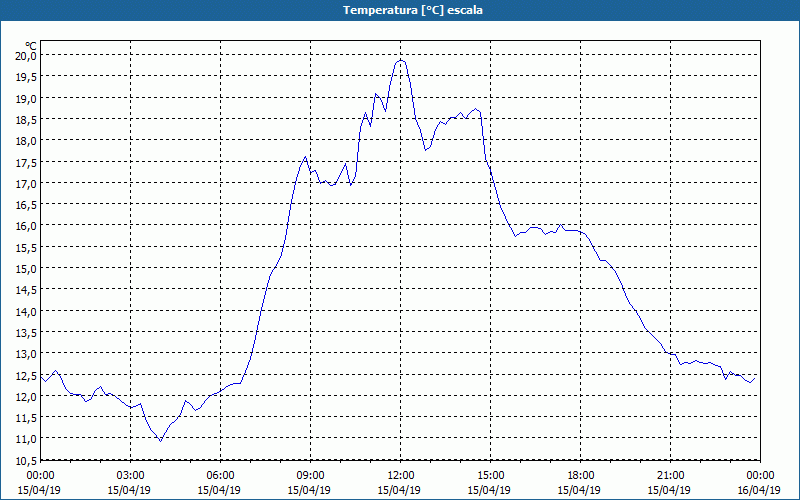Click the curve's local peak near 09:00
Screen dimensions: 800x500
305,157
